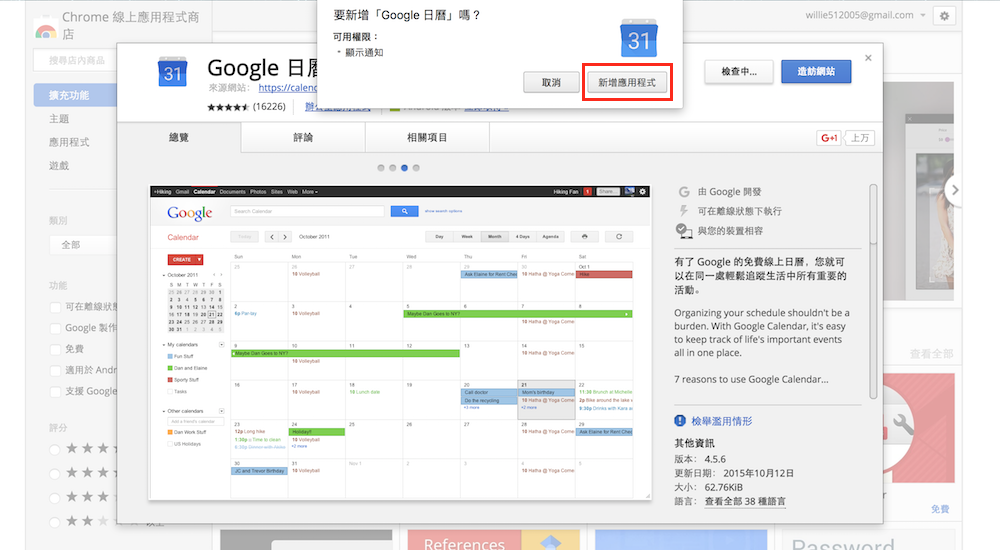This screenshot has height=550, width=1000.
Task: Switch to the 評論 tab
Action: coord(303,138)
